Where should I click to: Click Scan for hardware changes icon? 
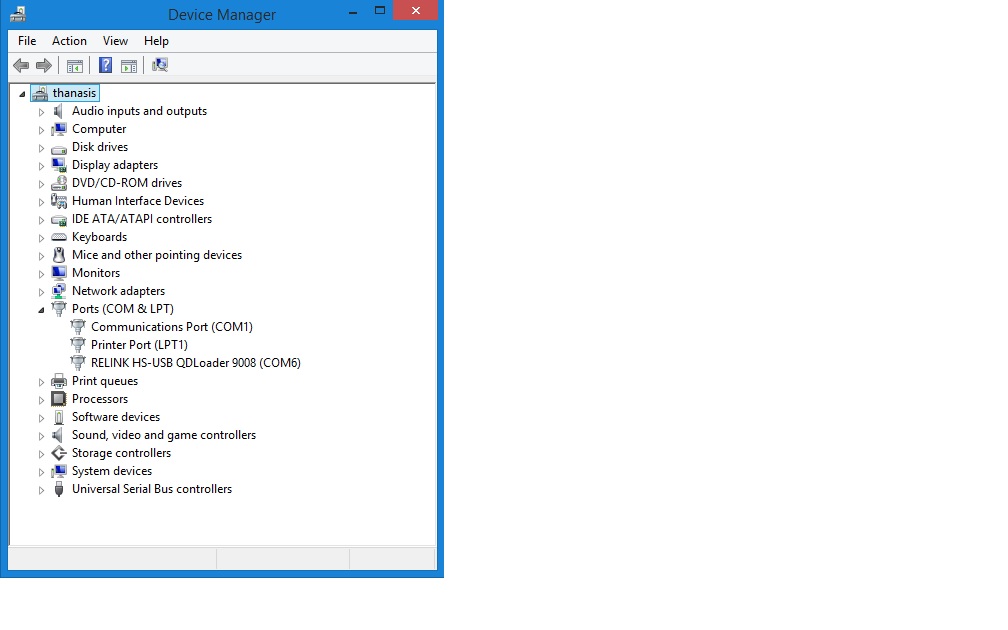point(160,66)
